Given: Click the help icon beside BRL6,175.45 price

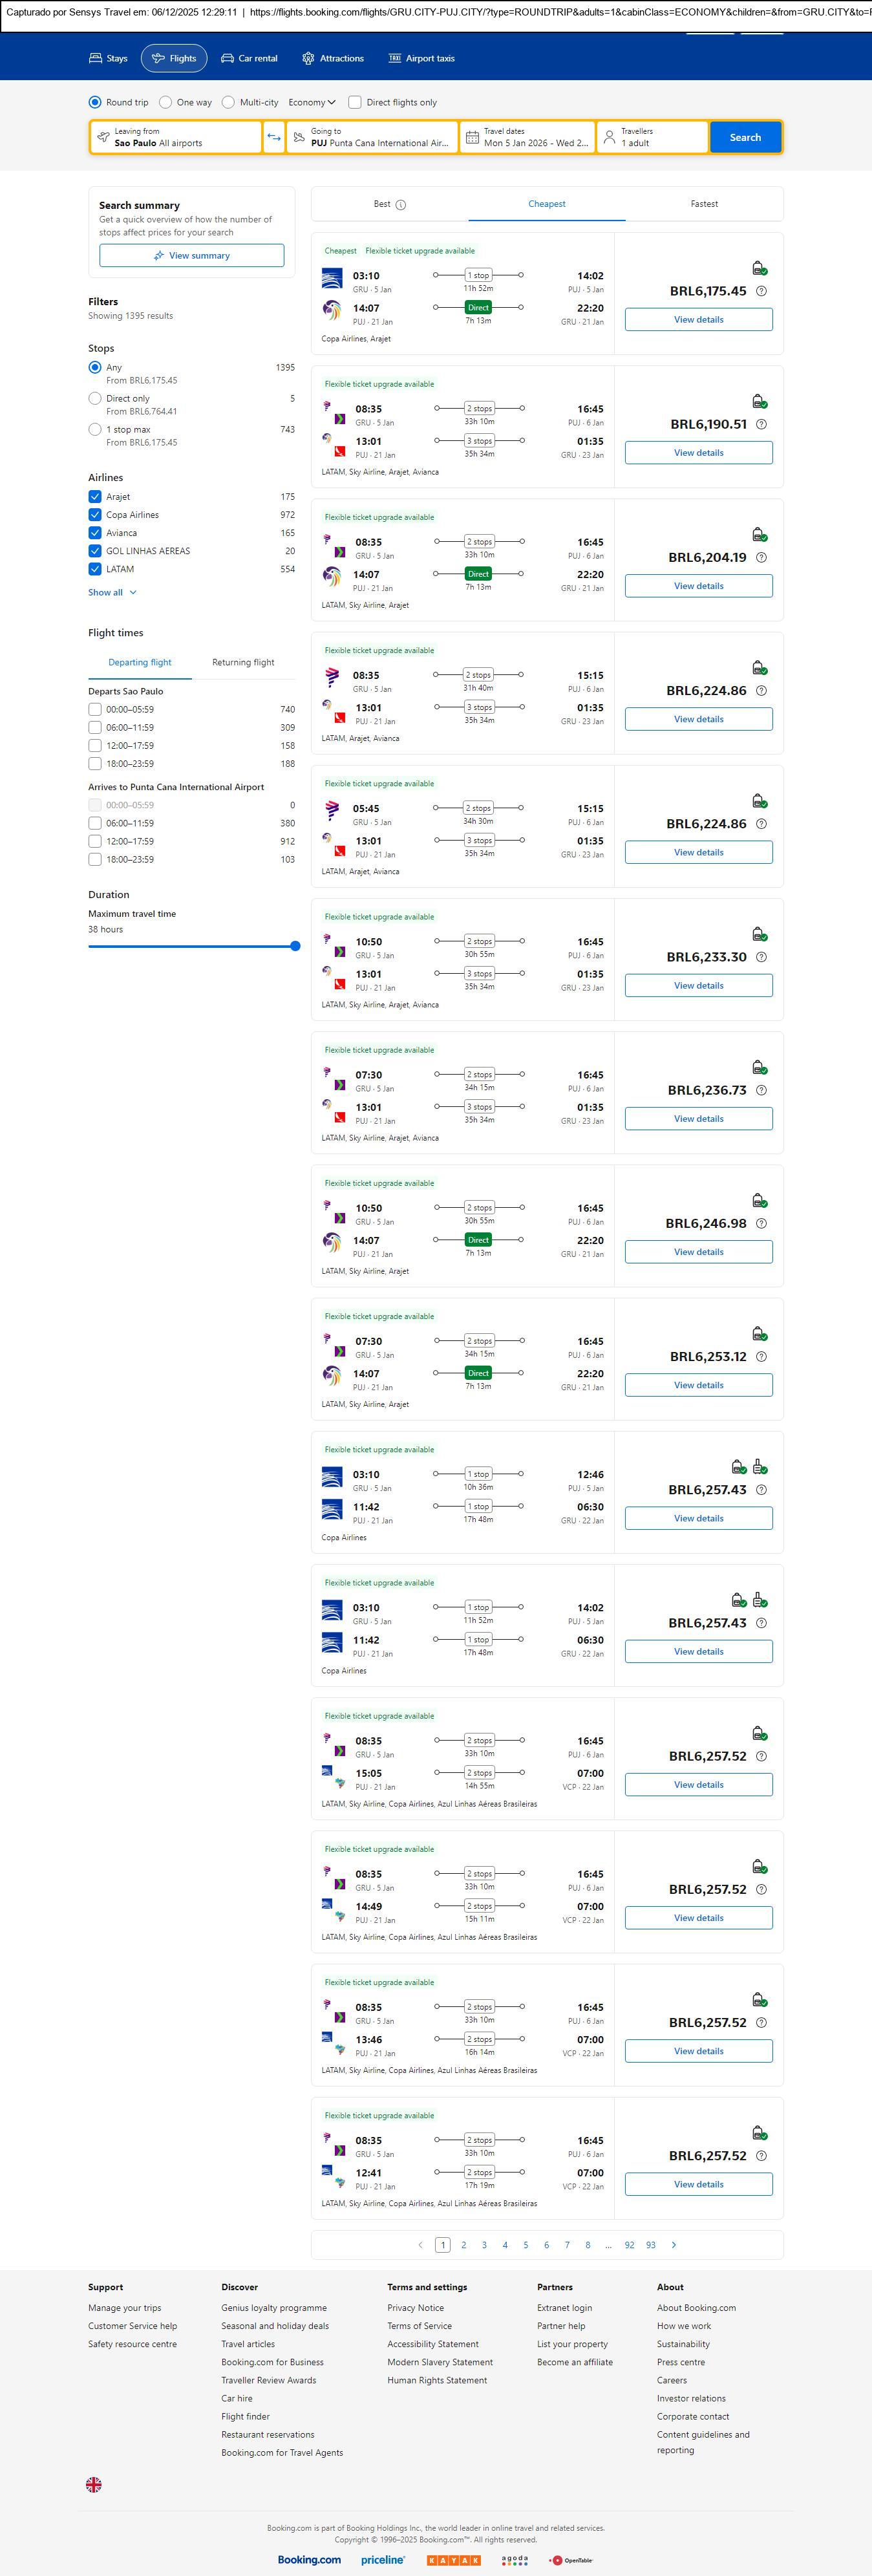Looking at the screenshot, I should pyautogui.click(x=761, y=291).
